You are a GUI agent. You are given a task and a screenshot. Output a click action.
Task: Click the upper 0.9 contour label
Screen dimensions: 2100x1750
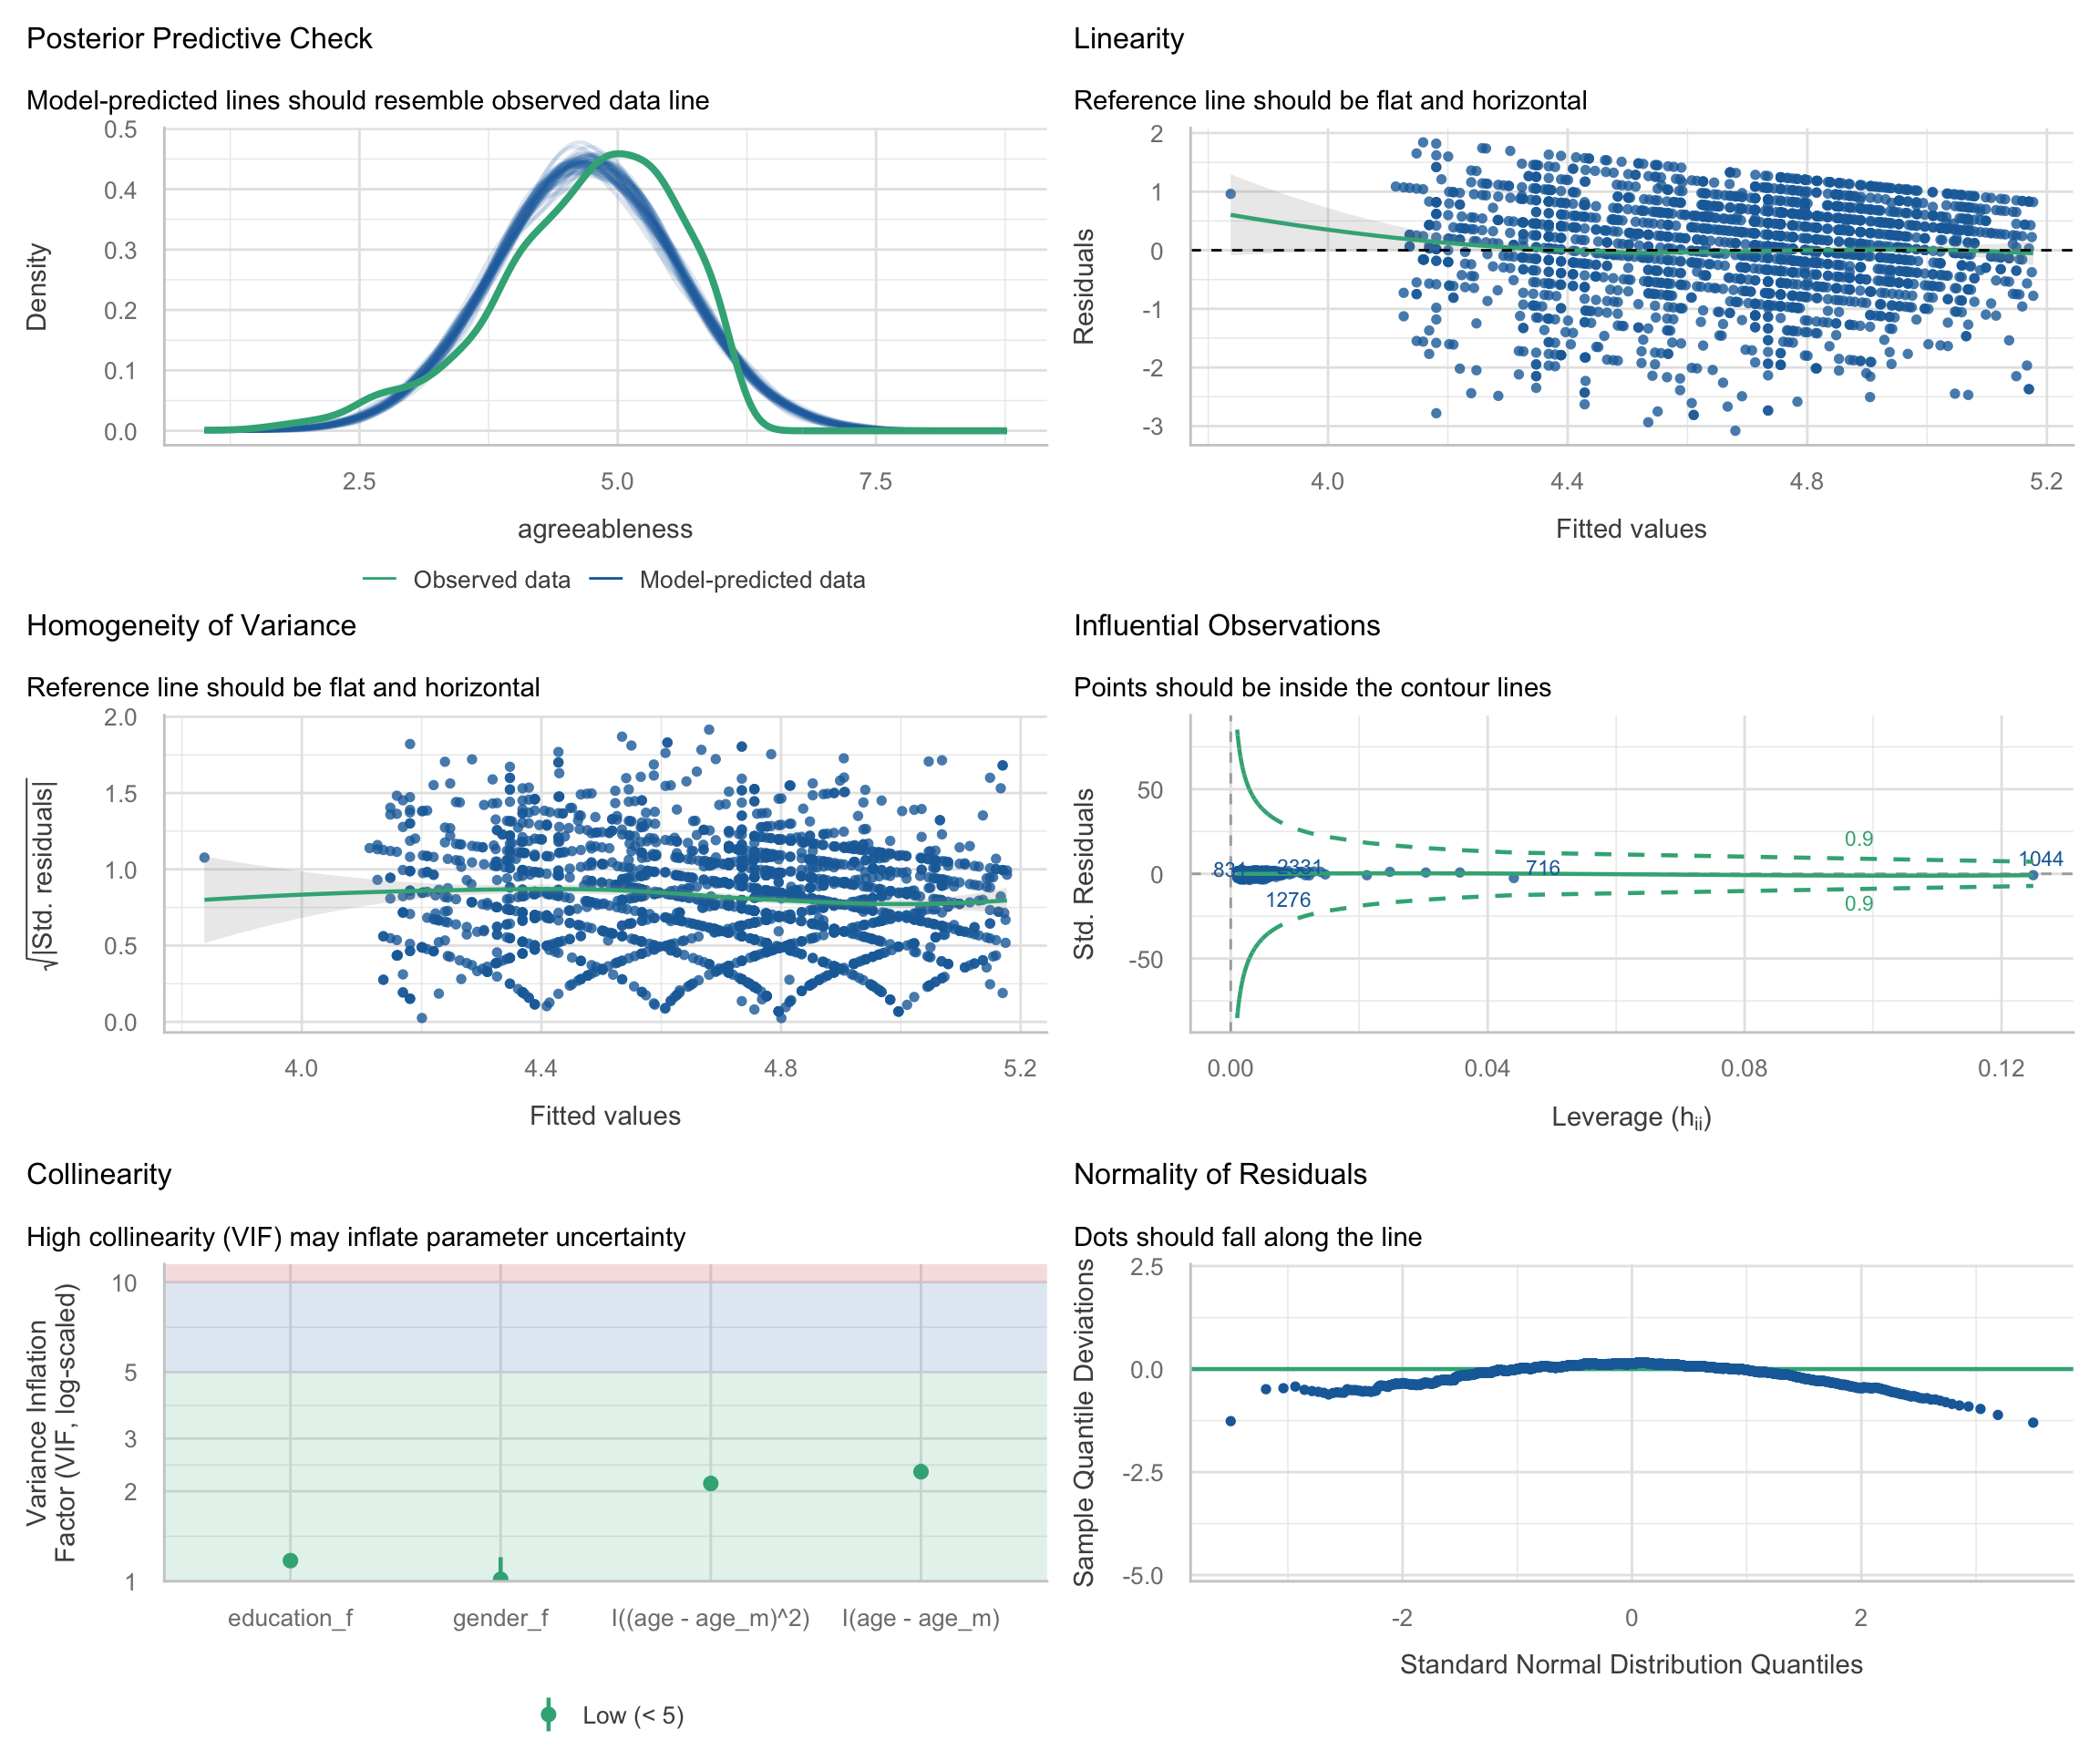[1858, 839]
